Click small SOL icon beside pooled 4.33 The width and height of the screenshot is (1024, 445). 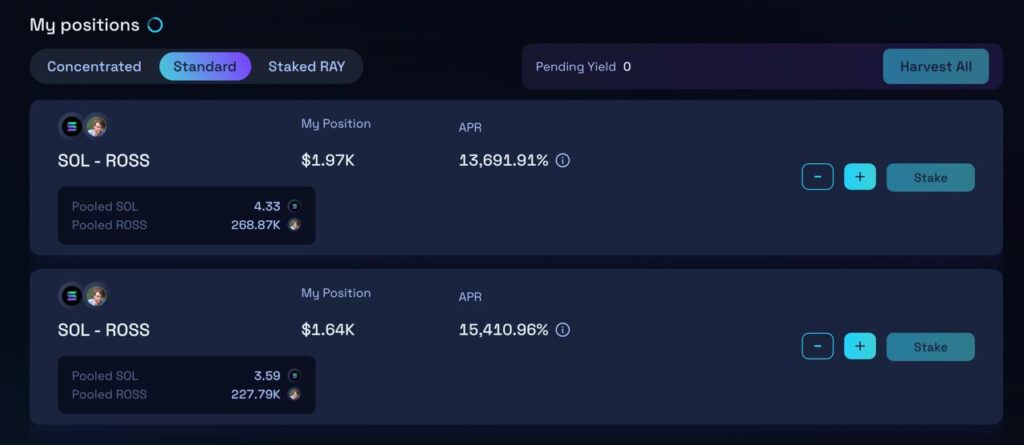[x=294, y=206]
